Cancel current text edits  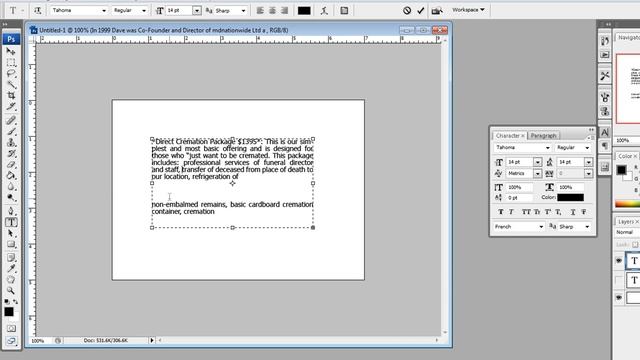click(x=407, y=11)
